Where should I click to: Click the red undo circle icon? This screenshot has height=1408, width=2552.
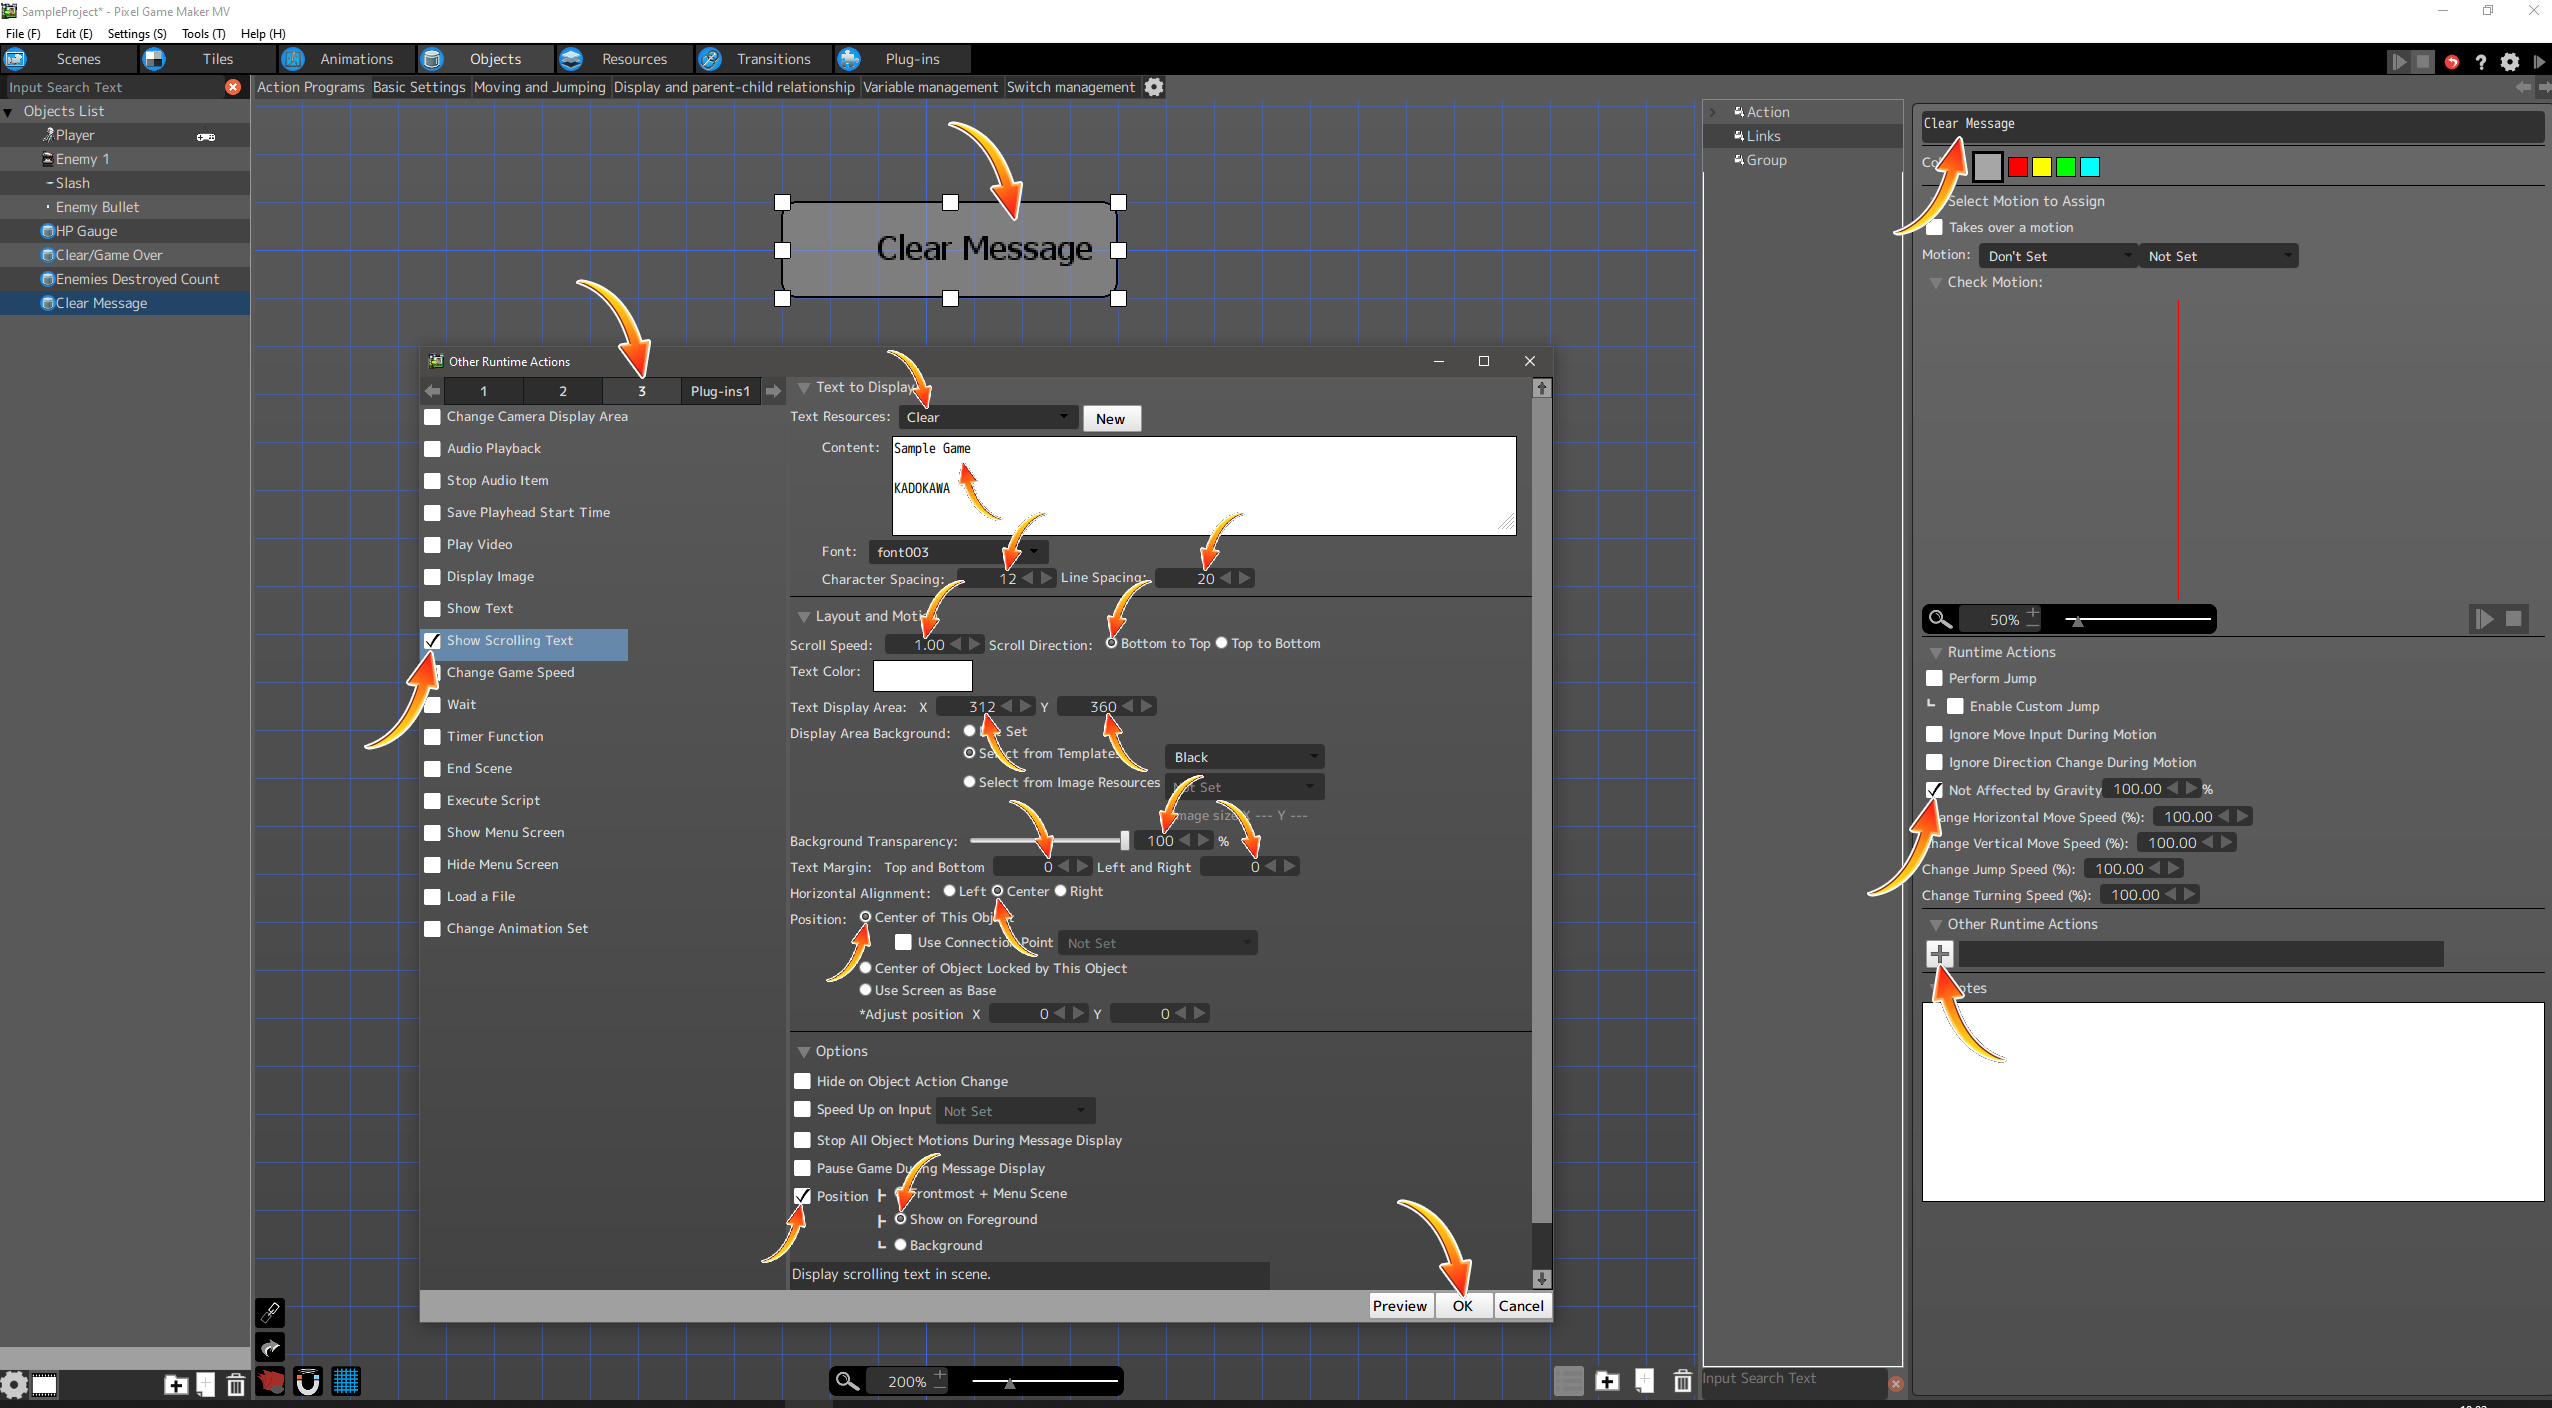2452,62
